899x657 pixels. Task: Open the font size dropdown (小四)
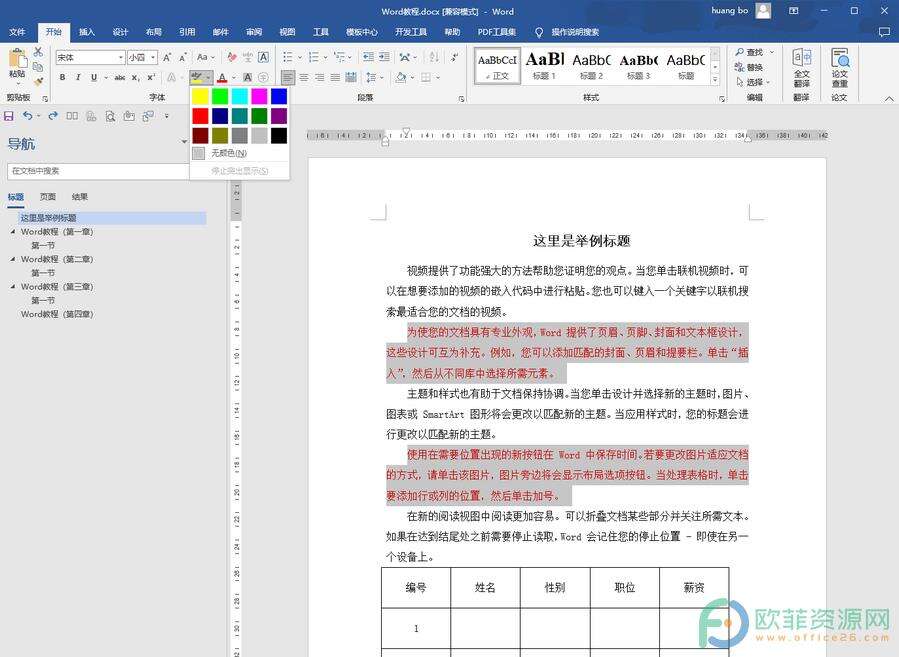(153, 57)
